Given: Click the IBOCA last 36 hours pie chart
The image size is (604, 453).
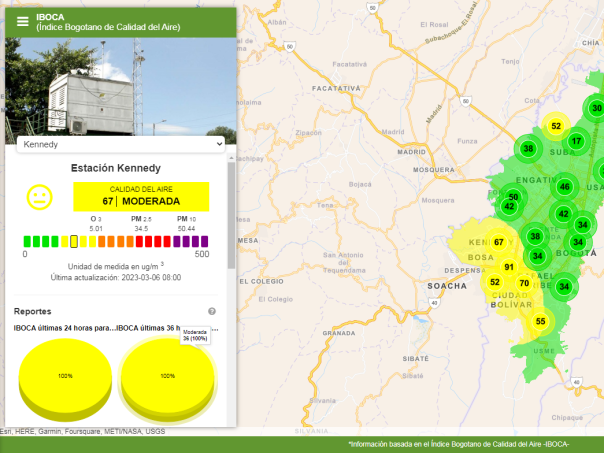Looking at the screenshot, I should [167, 377].
